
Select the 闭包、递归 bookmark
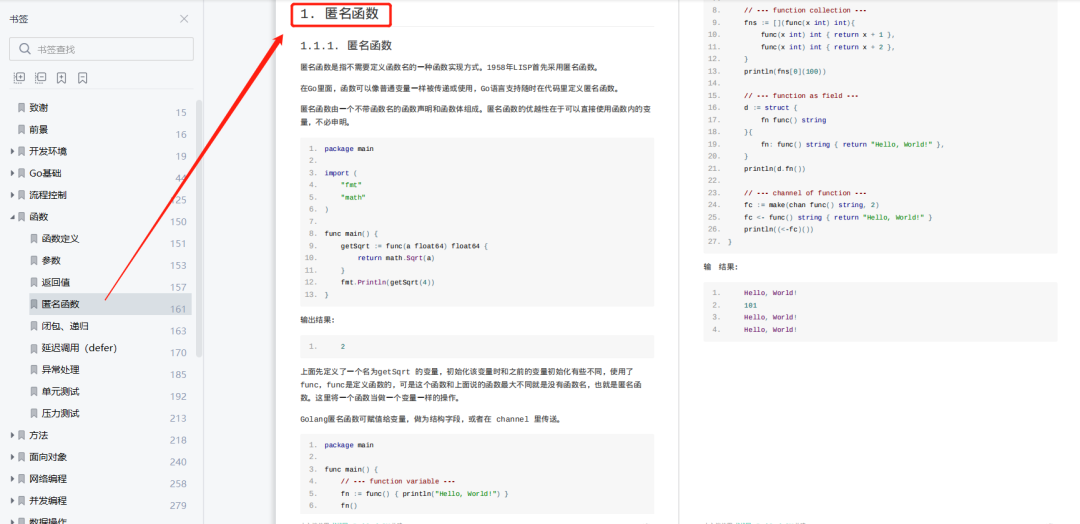coord(64,326)
